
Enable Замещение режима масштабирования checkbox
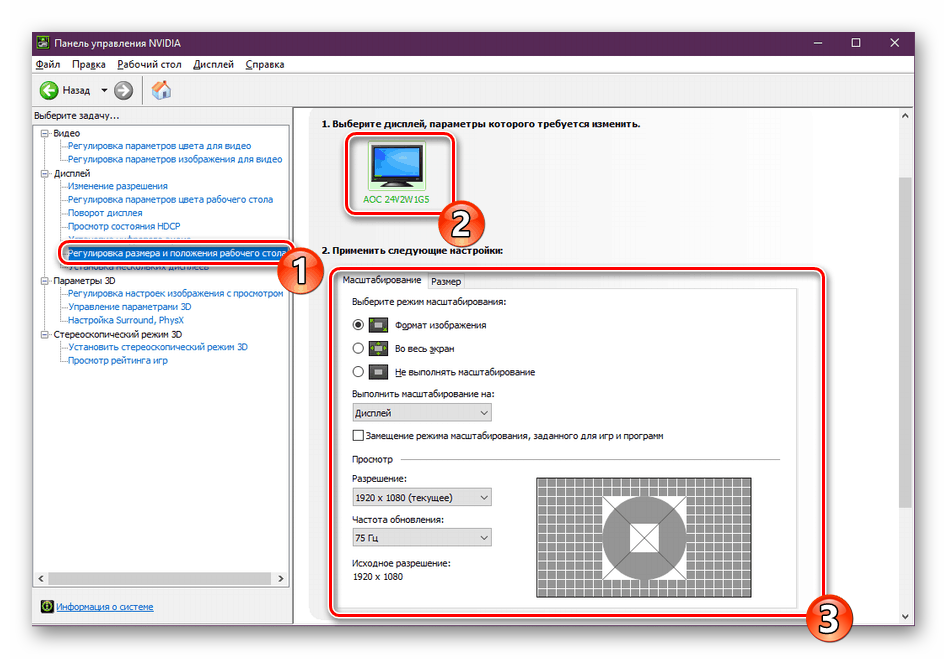(x=358, y=436)
